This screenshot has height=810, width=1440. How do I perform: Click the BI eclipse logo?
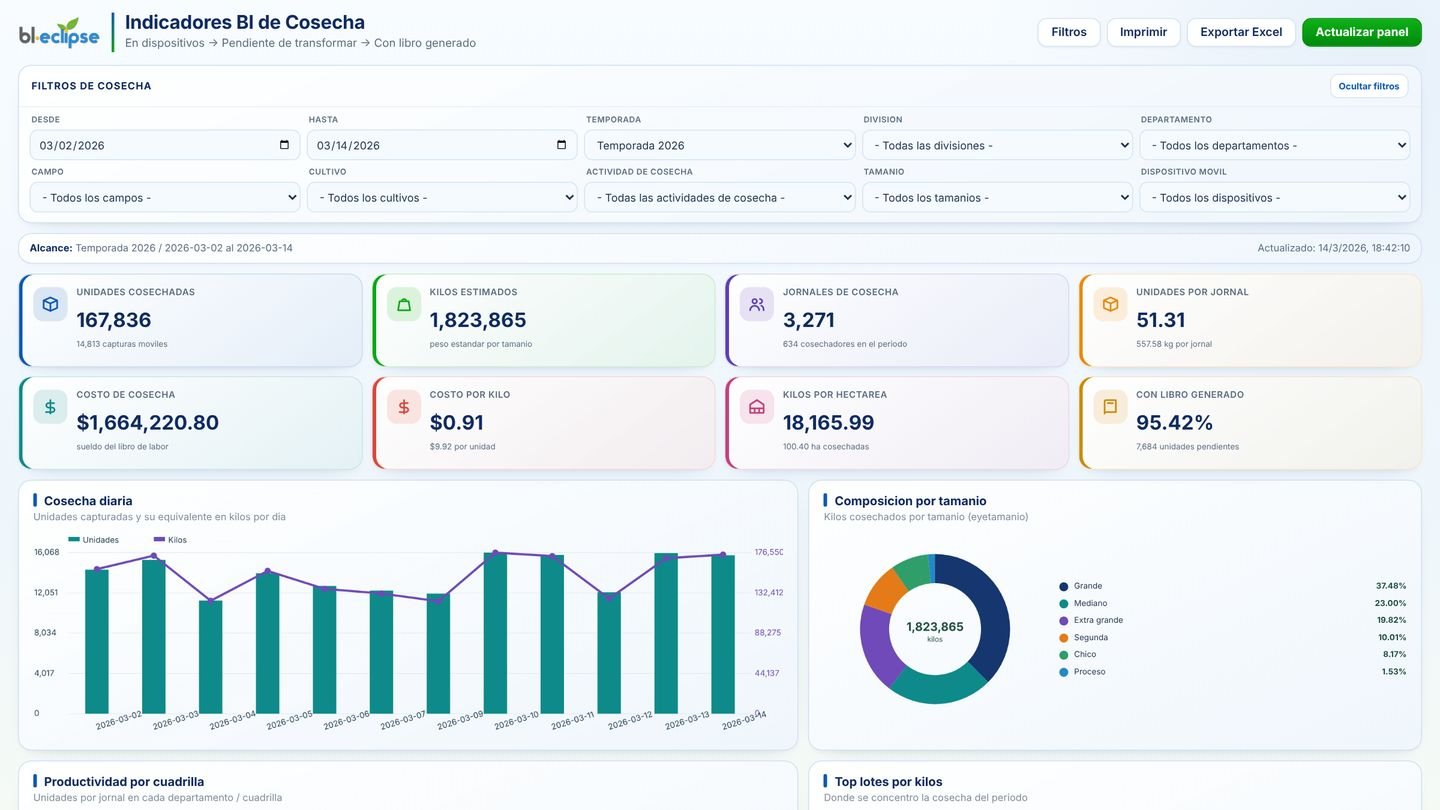click(59, 33)
